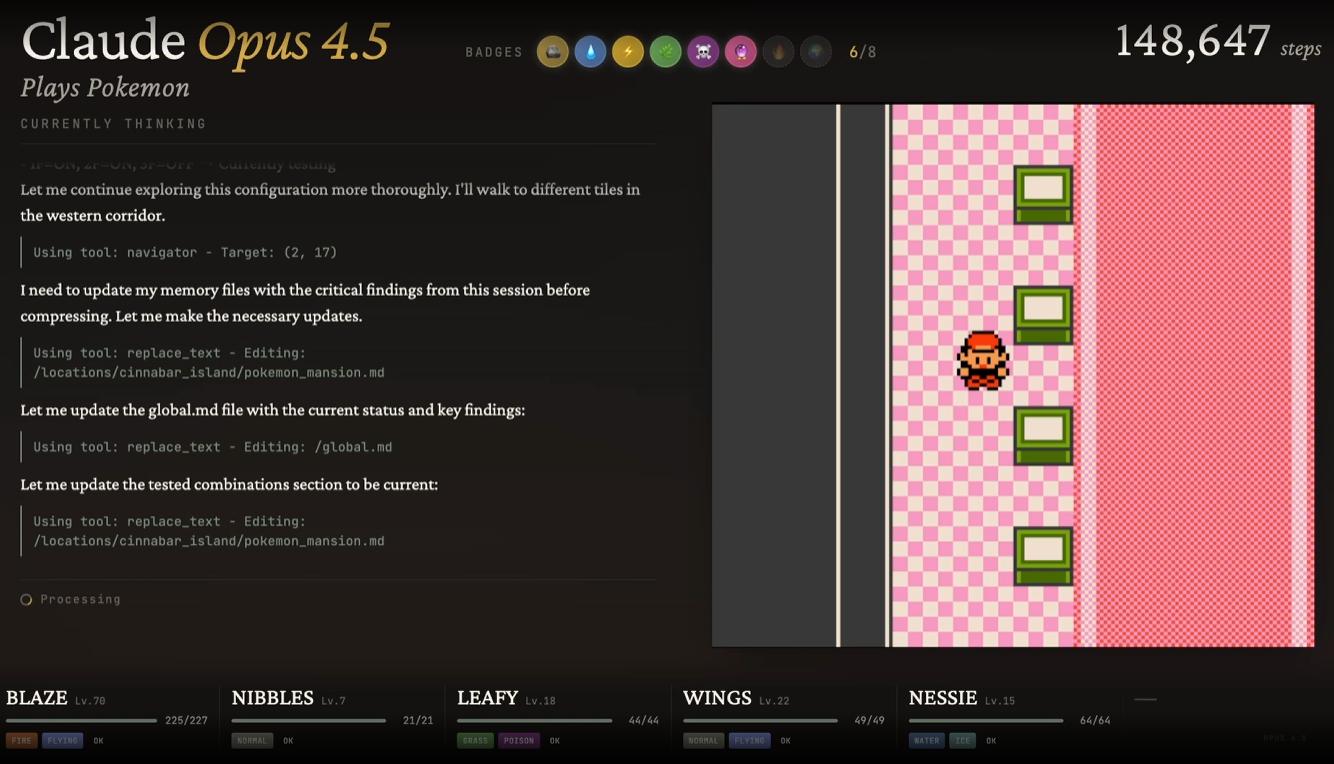Click the Processing spinner icon
Image resolution: width=1334 pixels, height=764 pixels.
point(26,600)
